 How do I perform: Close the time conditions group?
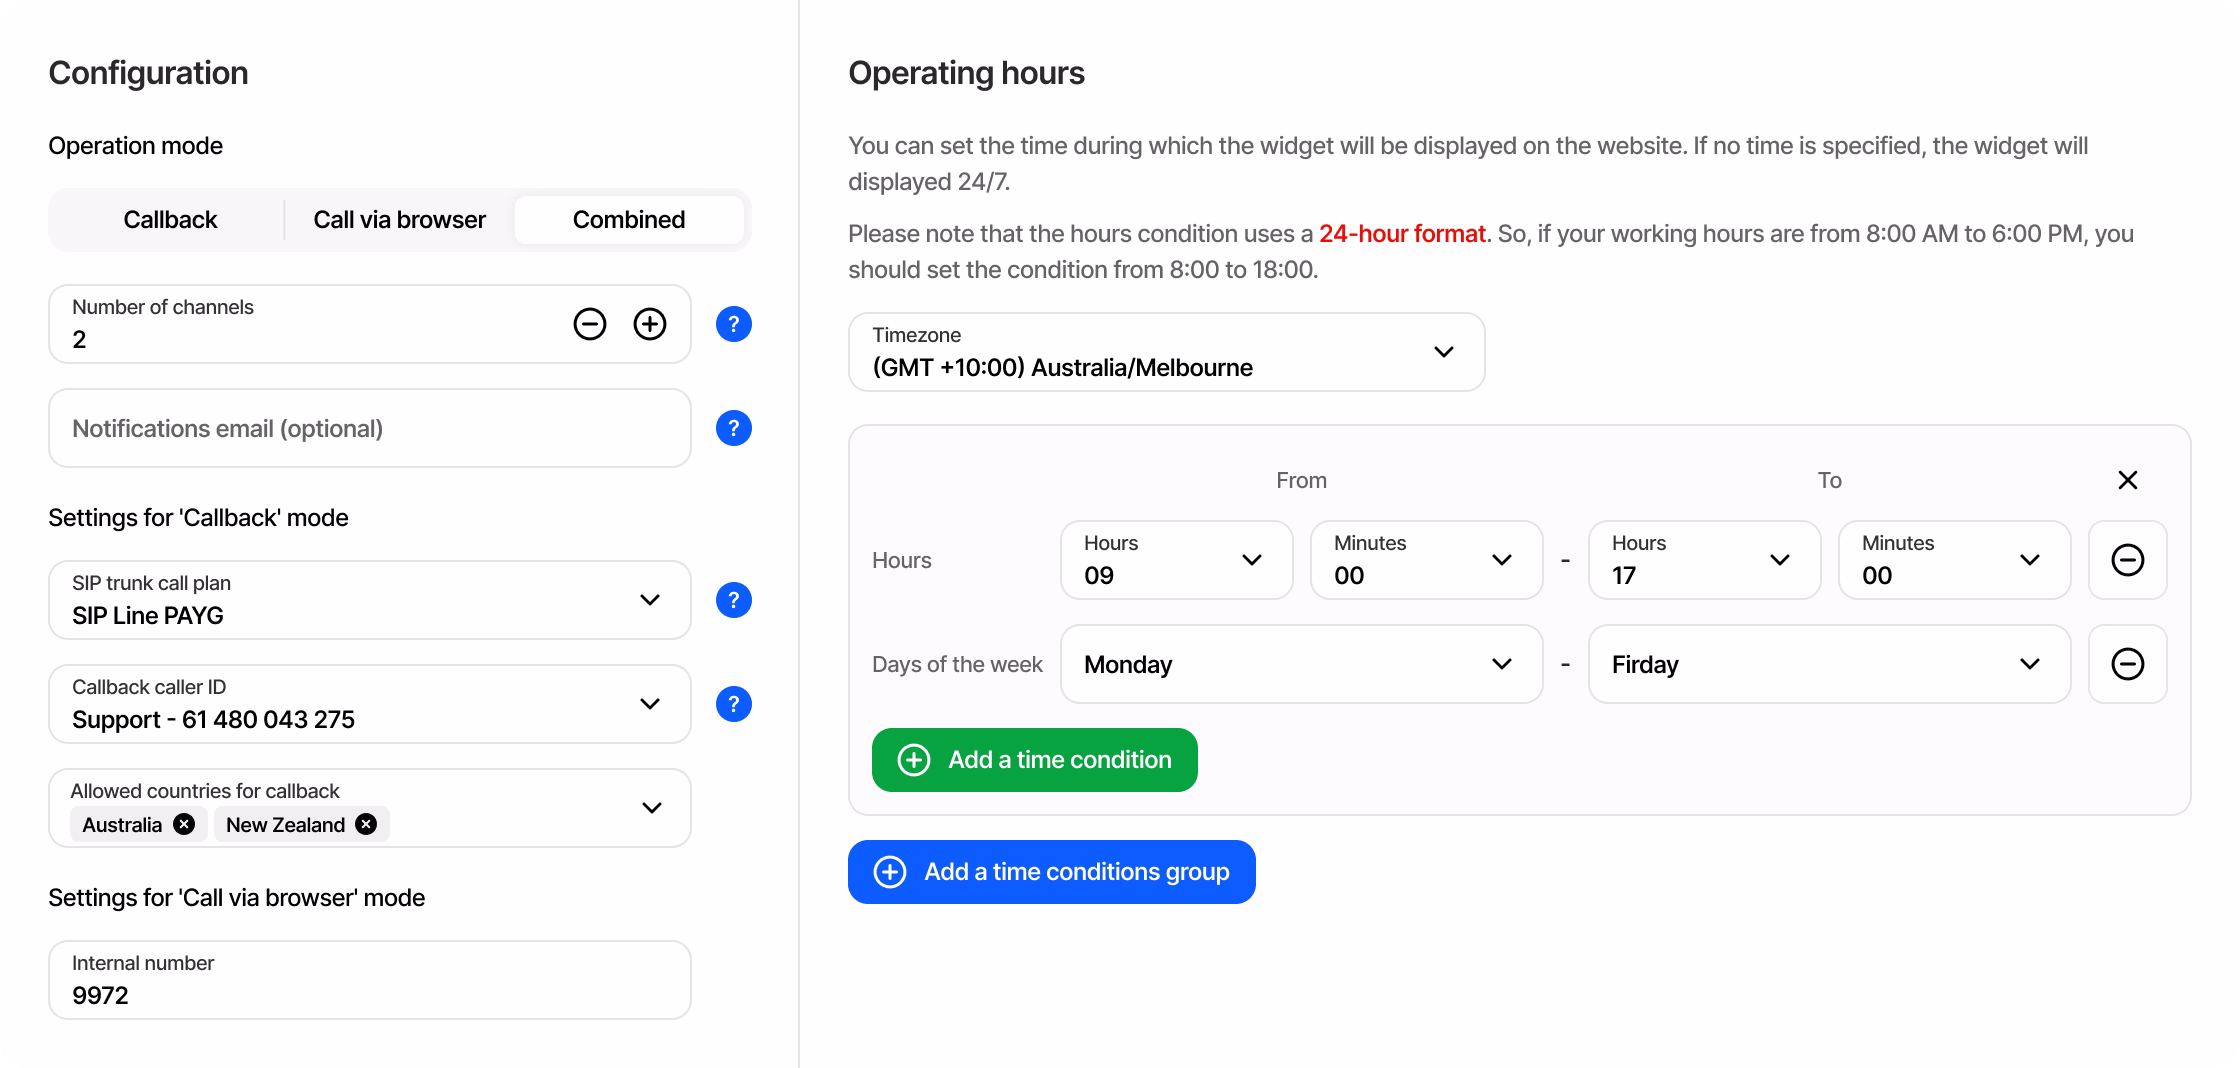point(2128,480)
